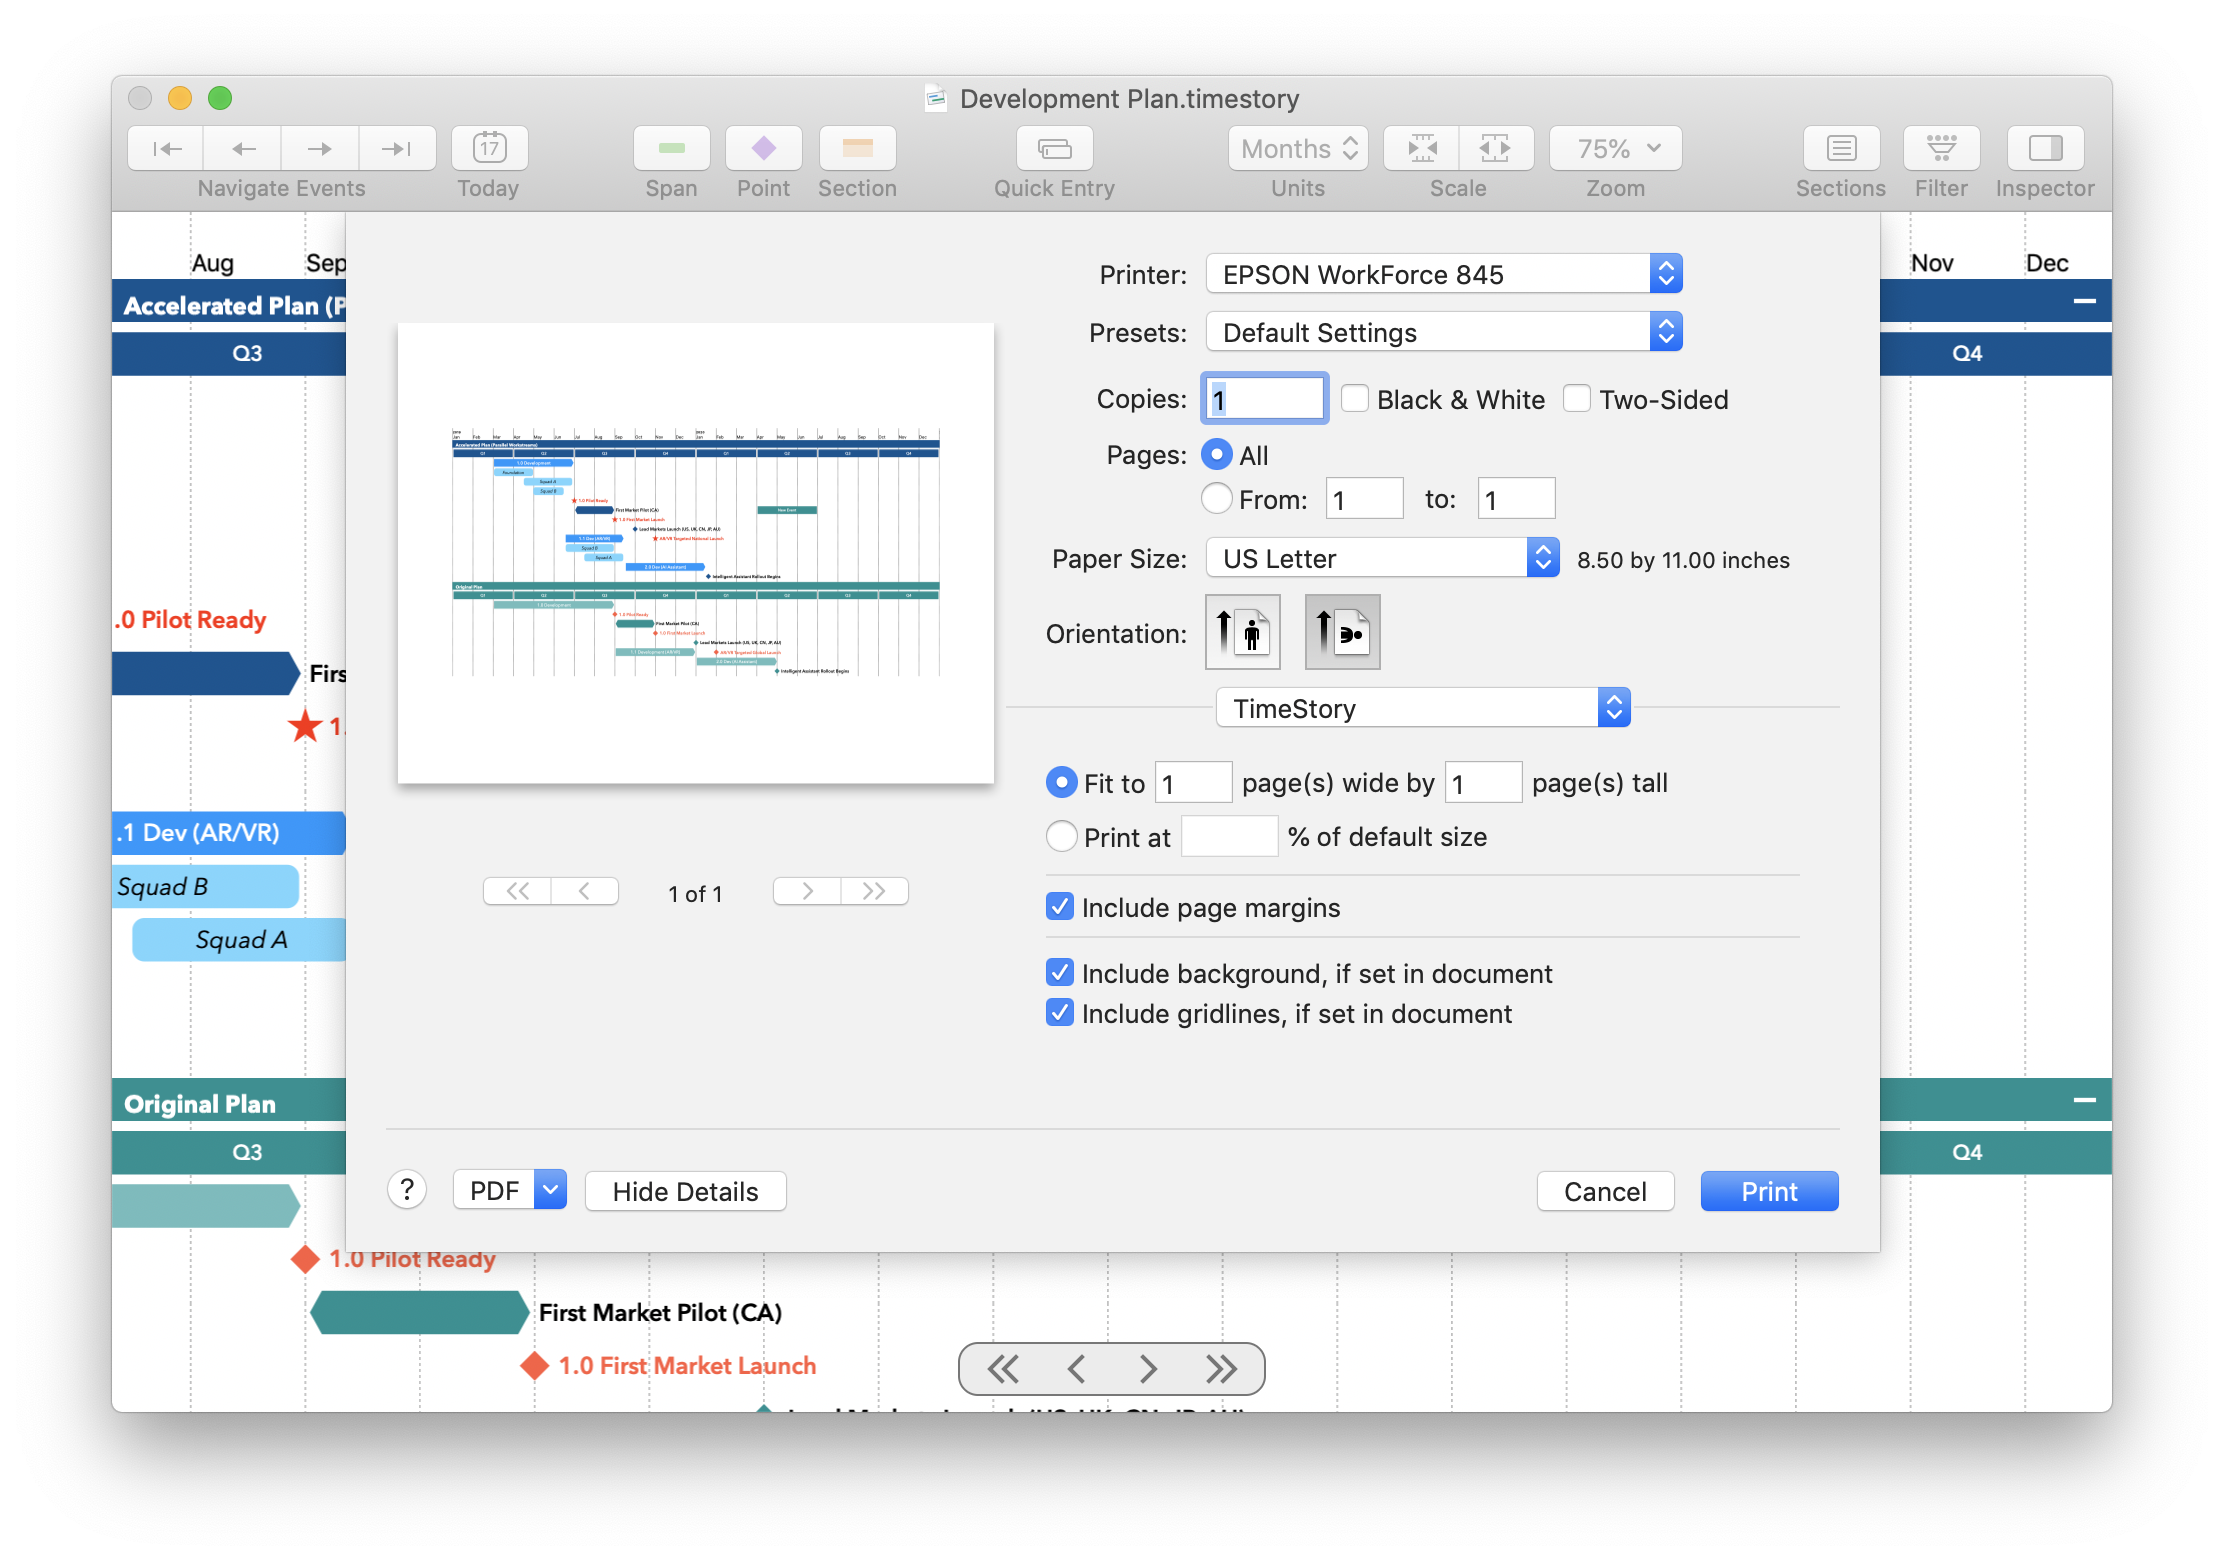Click the print preview page thumbnail
The width and height of the screenshot is (2224, 1560).
(x=696, y=552)
